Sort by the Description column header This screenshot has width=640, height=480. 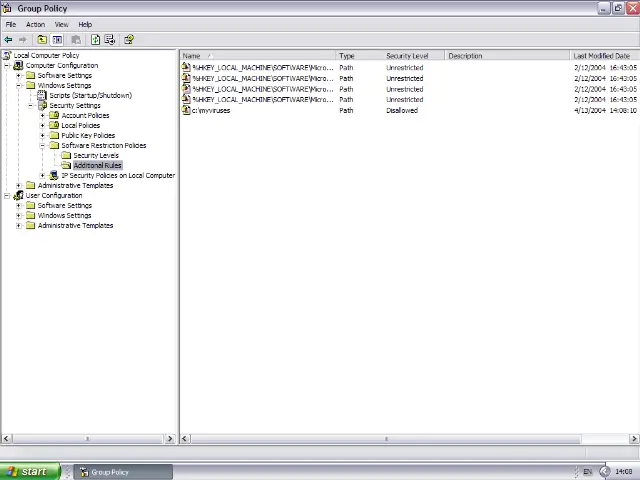point(507,56)
